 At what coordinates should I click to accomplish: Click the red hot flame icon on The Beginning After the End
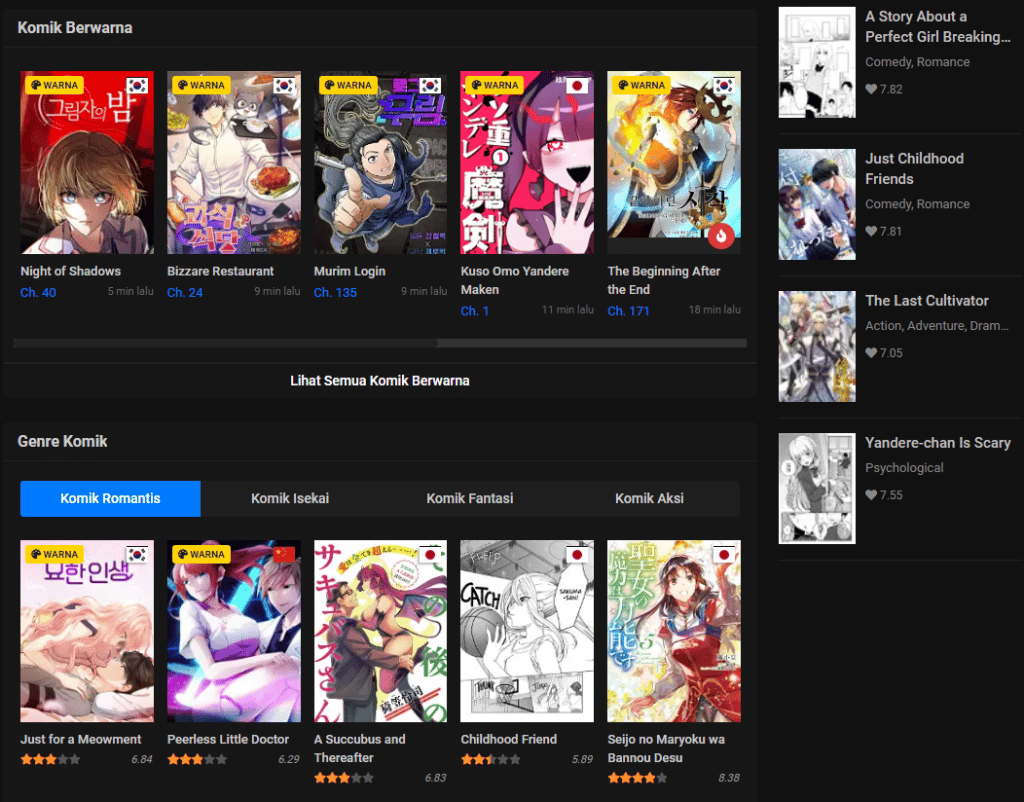(722, 236)
